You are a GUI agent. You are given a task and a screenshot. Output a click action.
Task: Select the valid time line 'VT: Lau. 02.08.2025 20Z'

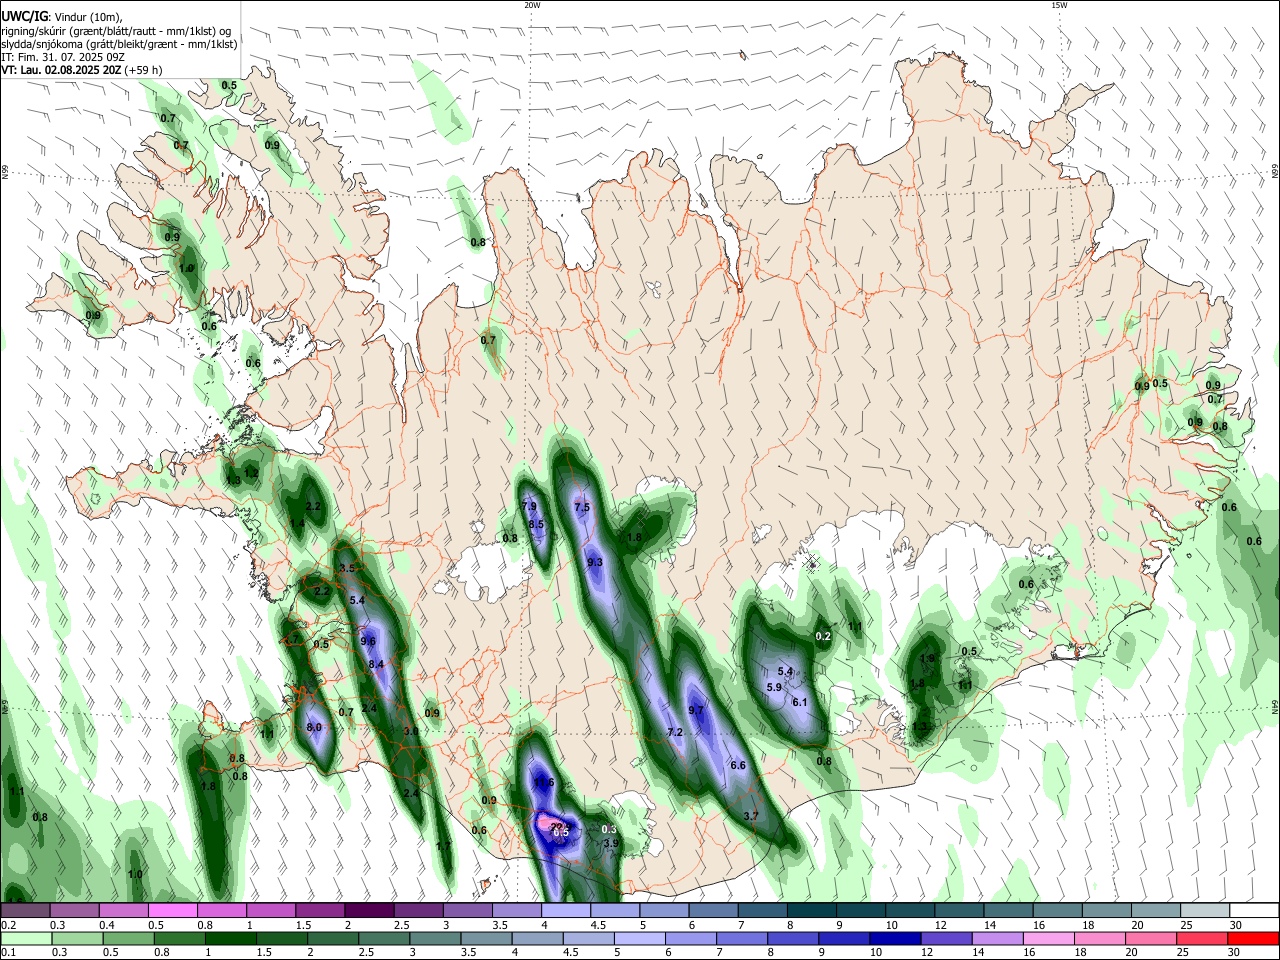click(x=62, y=70)
